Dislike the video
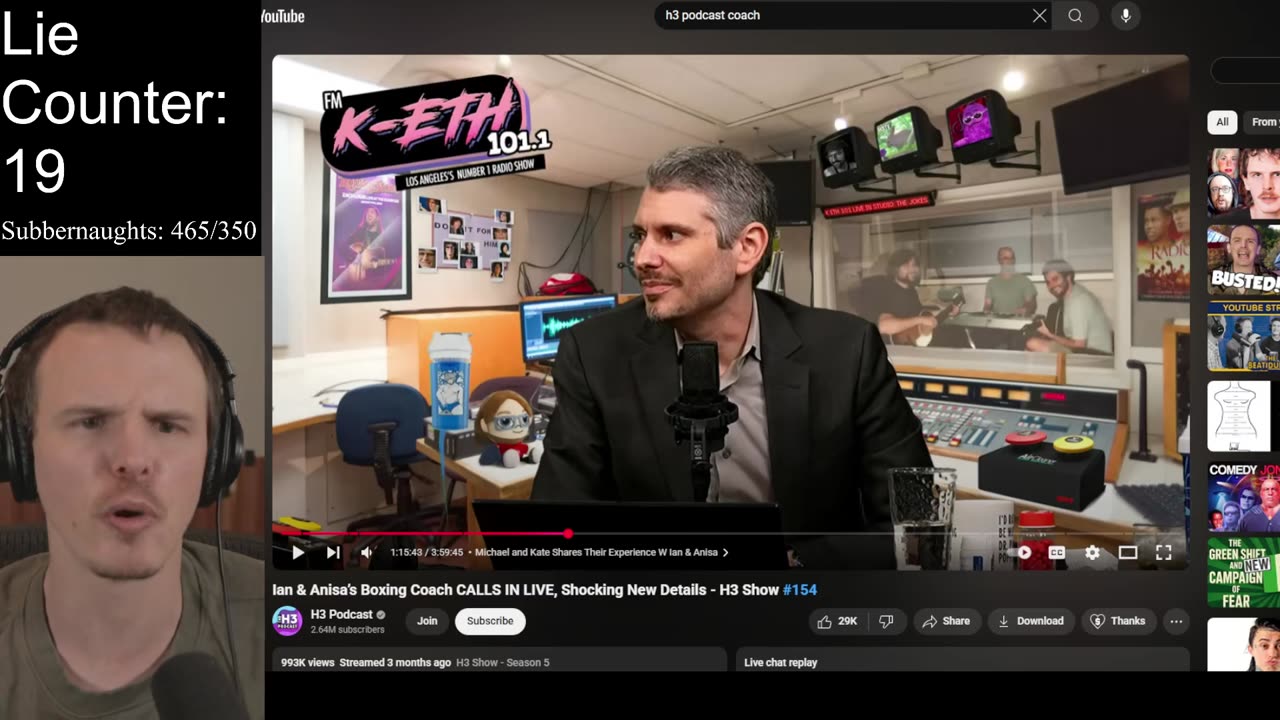This screenshot has width=1280, height=720. [886, 621]
